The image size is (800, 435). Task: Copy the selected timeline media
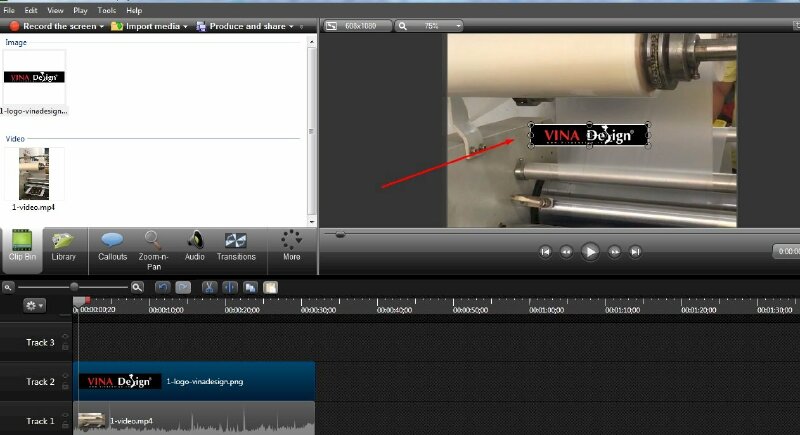[250, 288]
